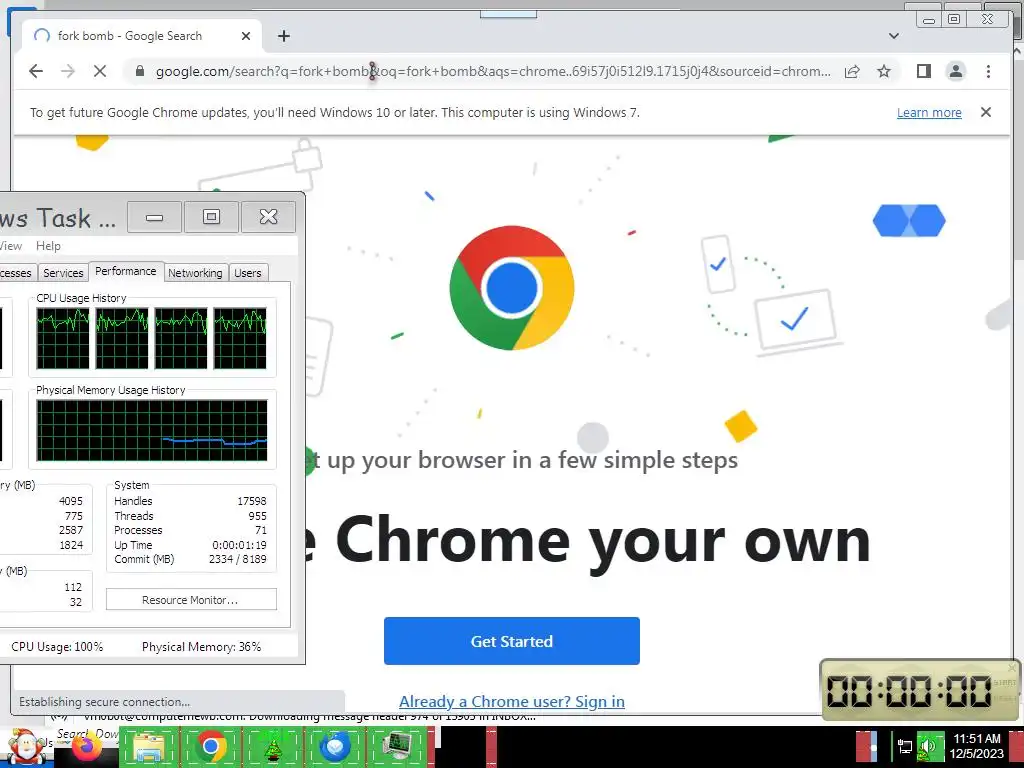Click the Chrome forward arrow
1024x768 pixels.
[68, 71]
